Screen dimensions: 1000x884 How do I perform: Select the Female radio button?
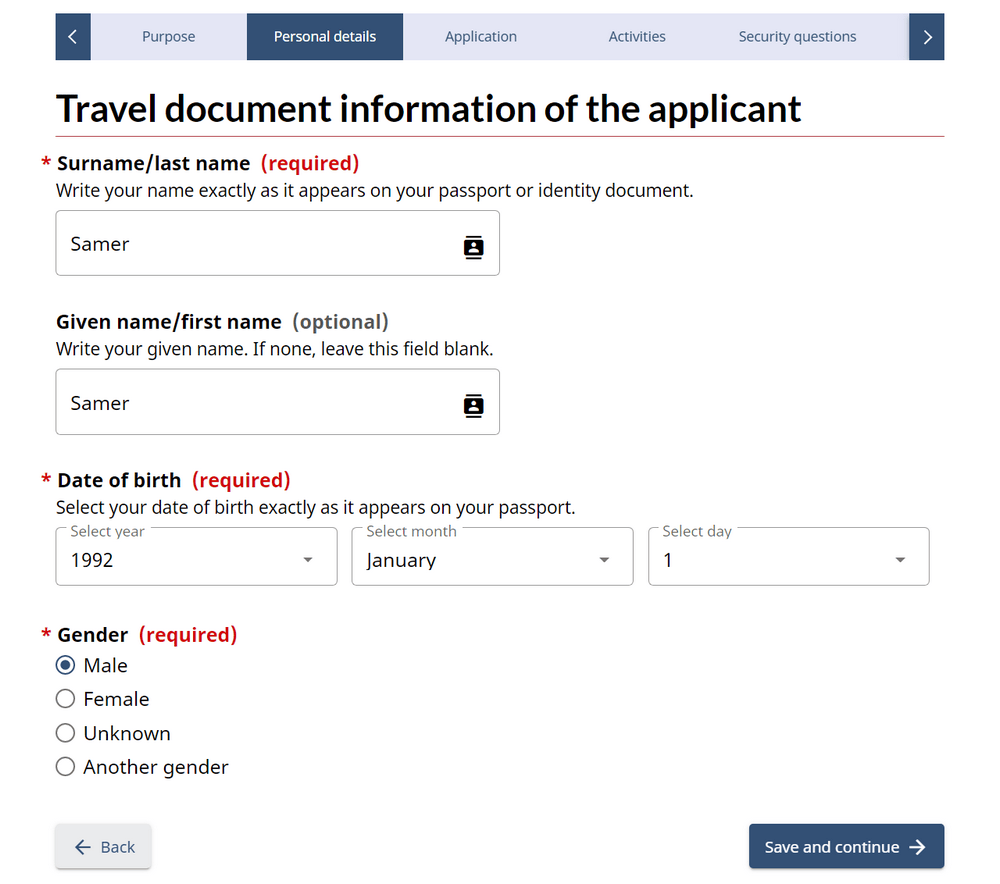(x=66, y=699)
